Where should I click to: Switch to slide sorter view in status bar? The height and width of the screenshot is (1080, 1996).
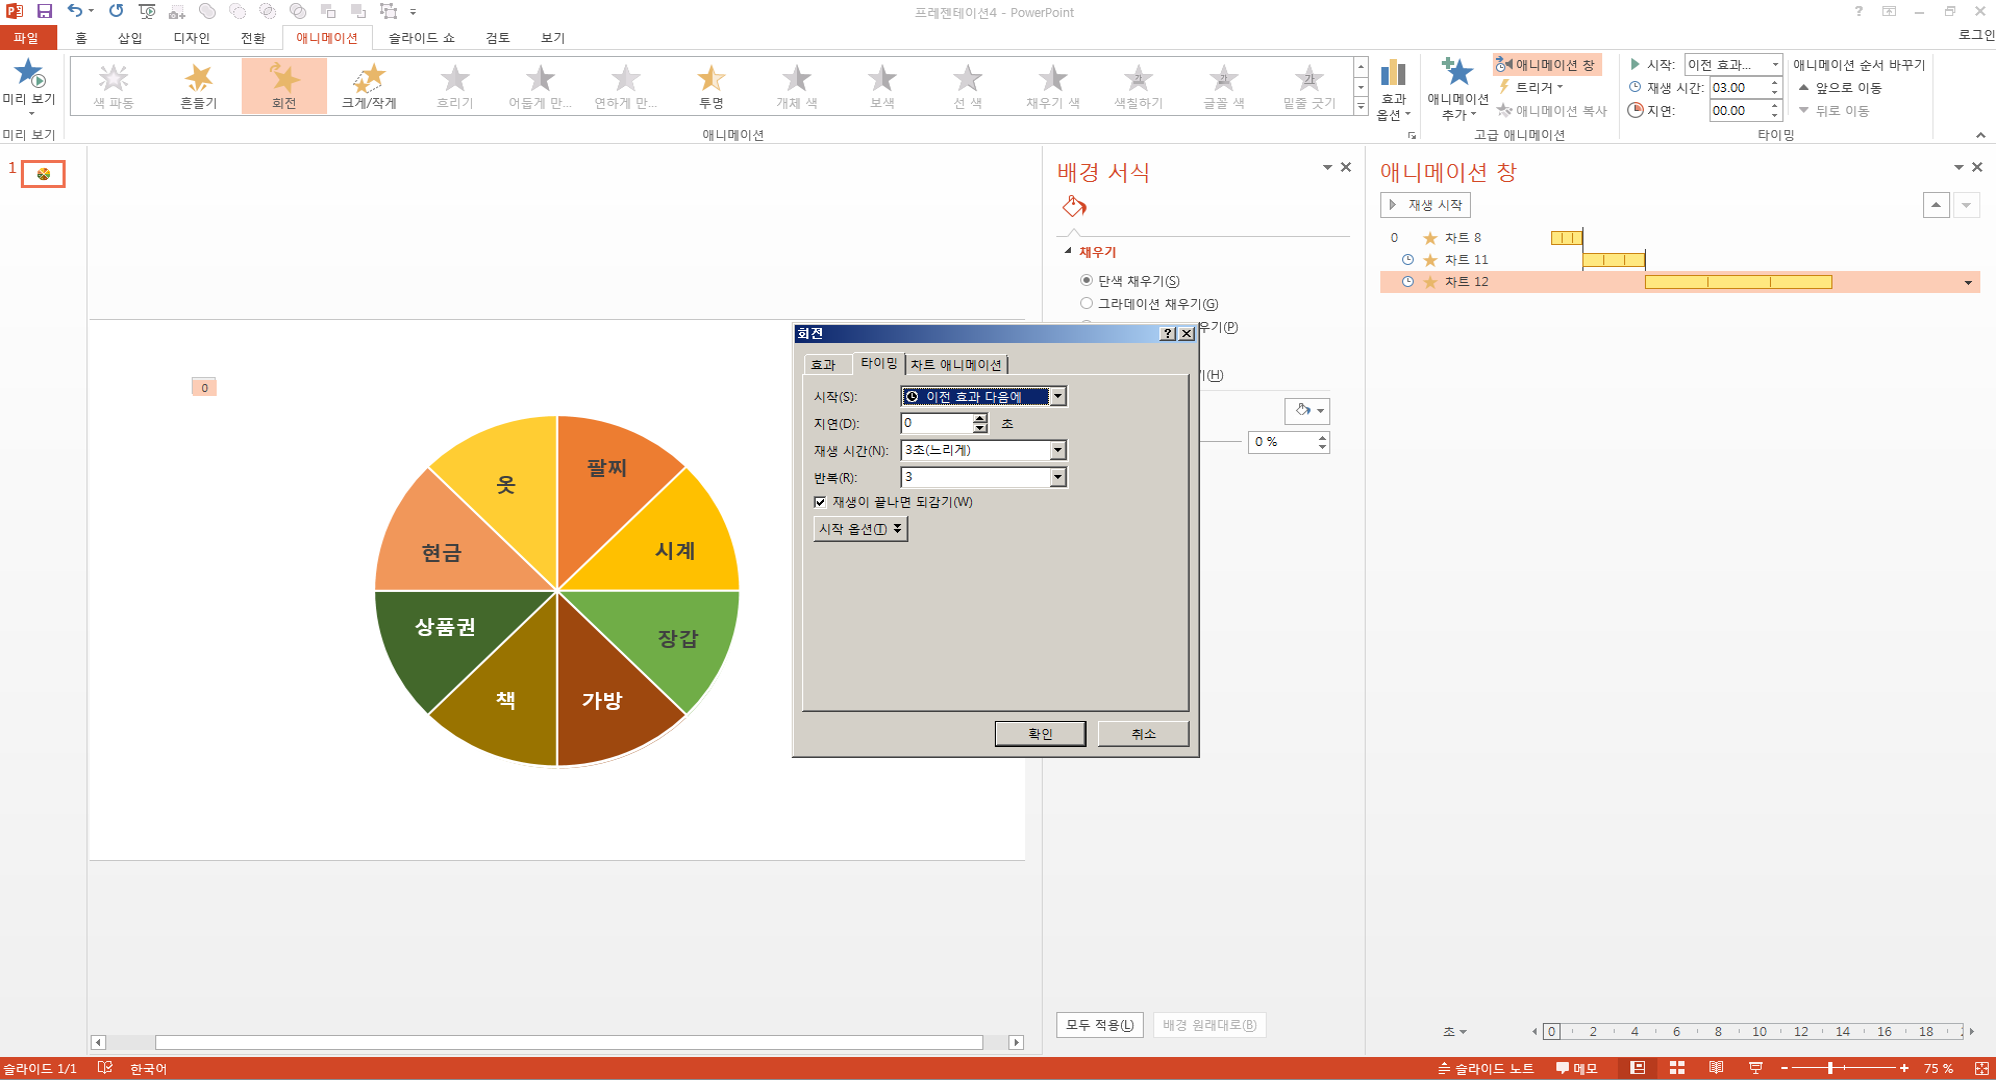pos(1677,1068)
